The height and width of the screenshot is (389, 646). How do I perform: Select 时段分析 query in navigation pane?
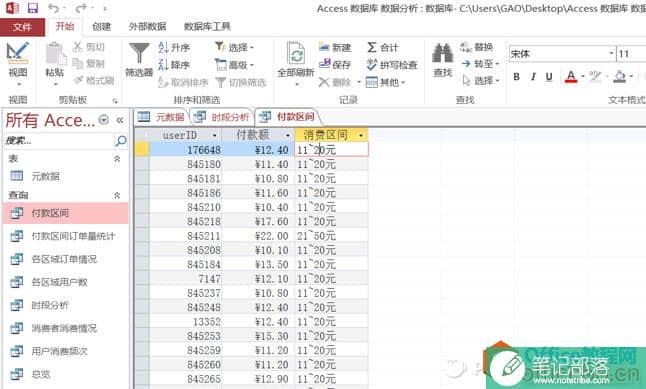coord(66,305)
